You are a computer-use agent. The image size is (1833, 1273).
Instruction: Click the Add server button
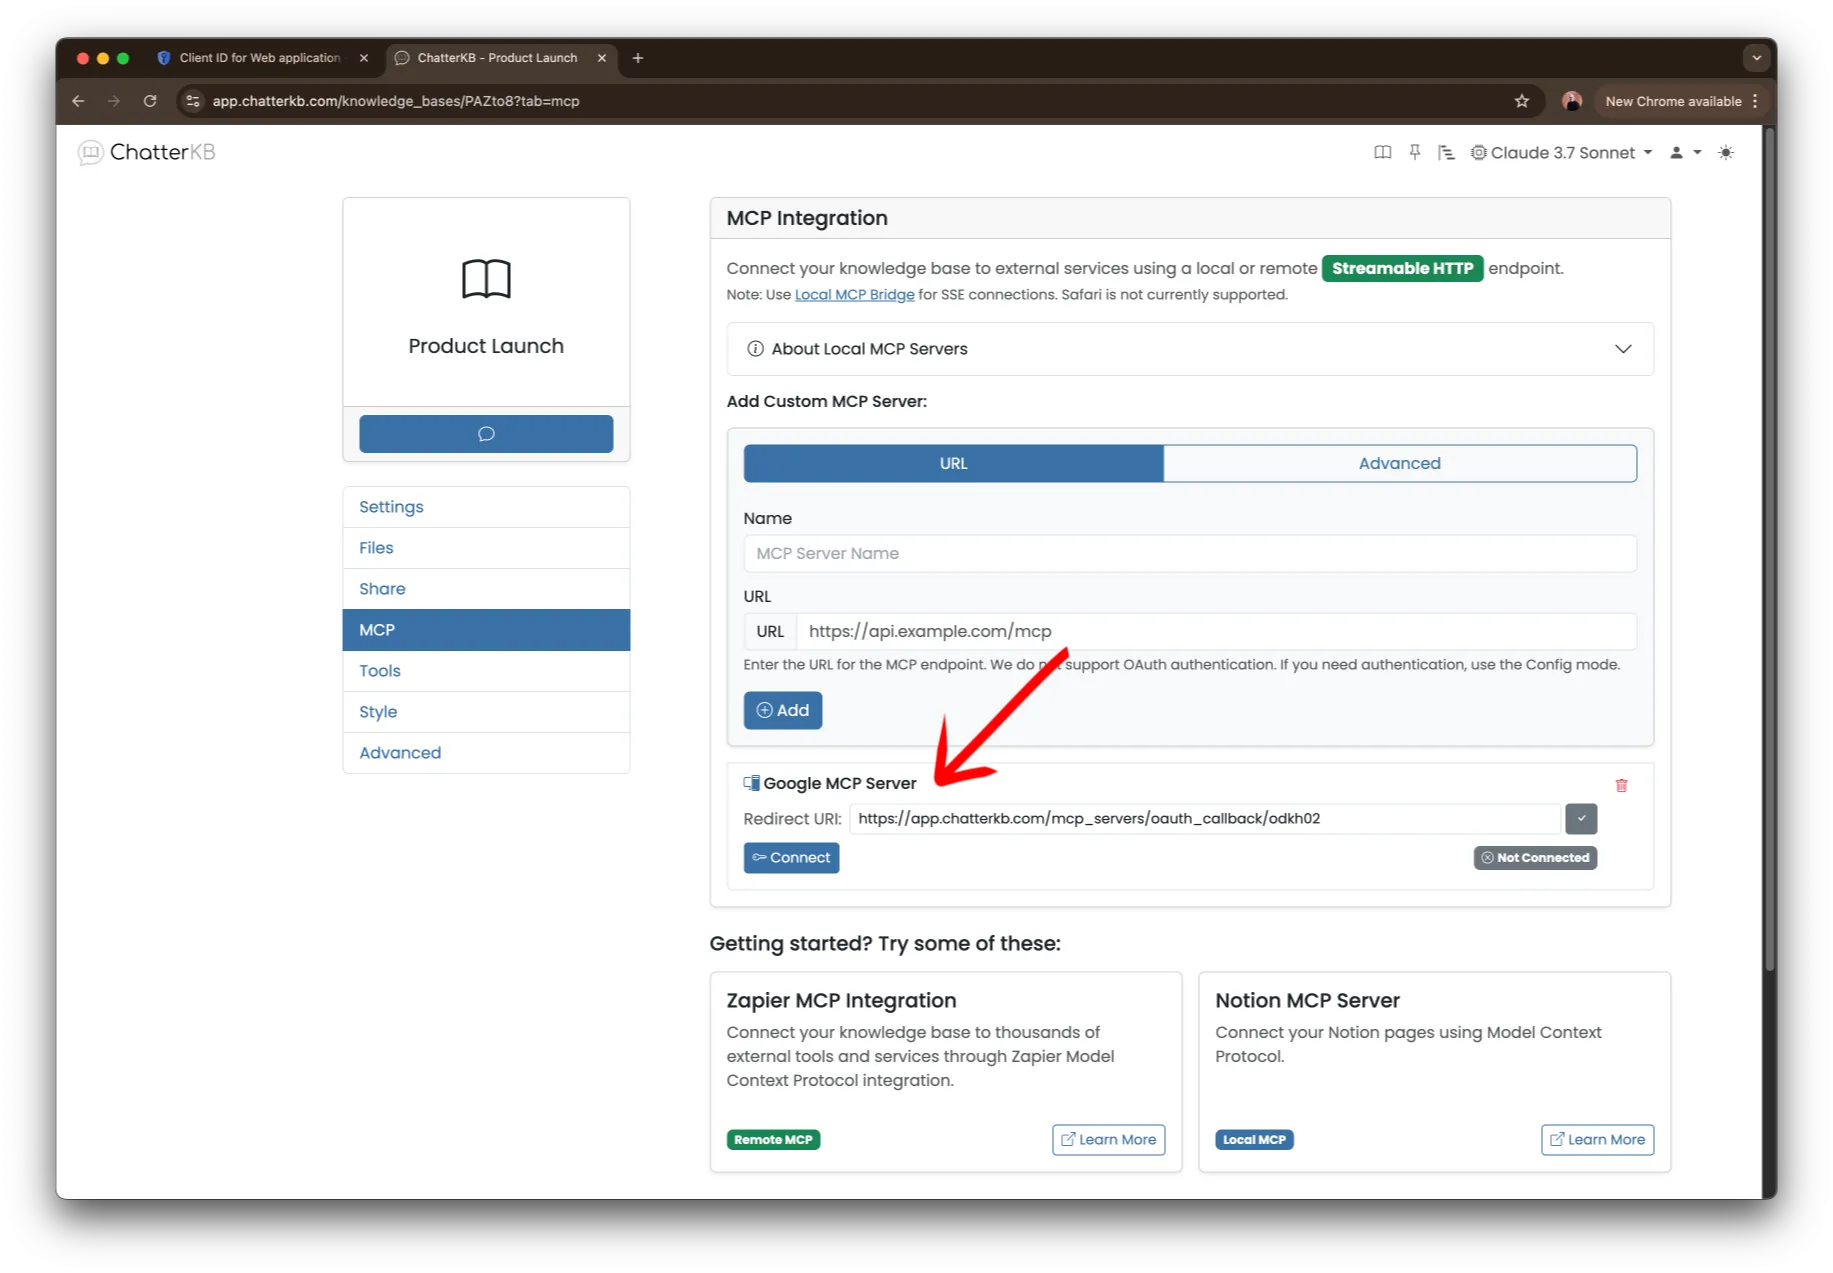click(x=783, y=711)
